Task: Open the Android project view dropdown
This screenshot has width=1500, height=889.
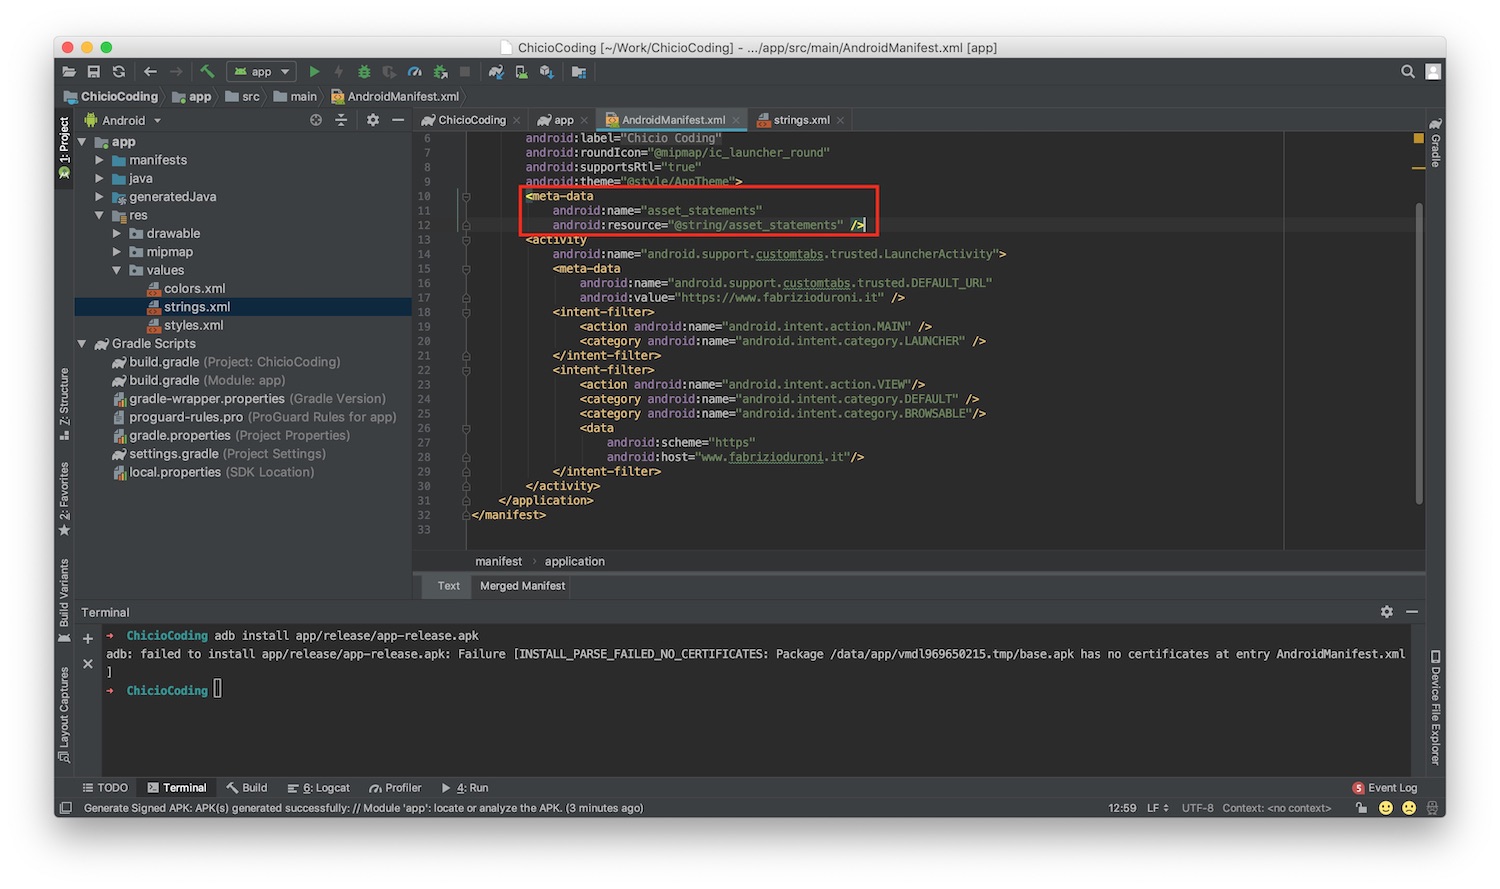Action: (123, 120)
